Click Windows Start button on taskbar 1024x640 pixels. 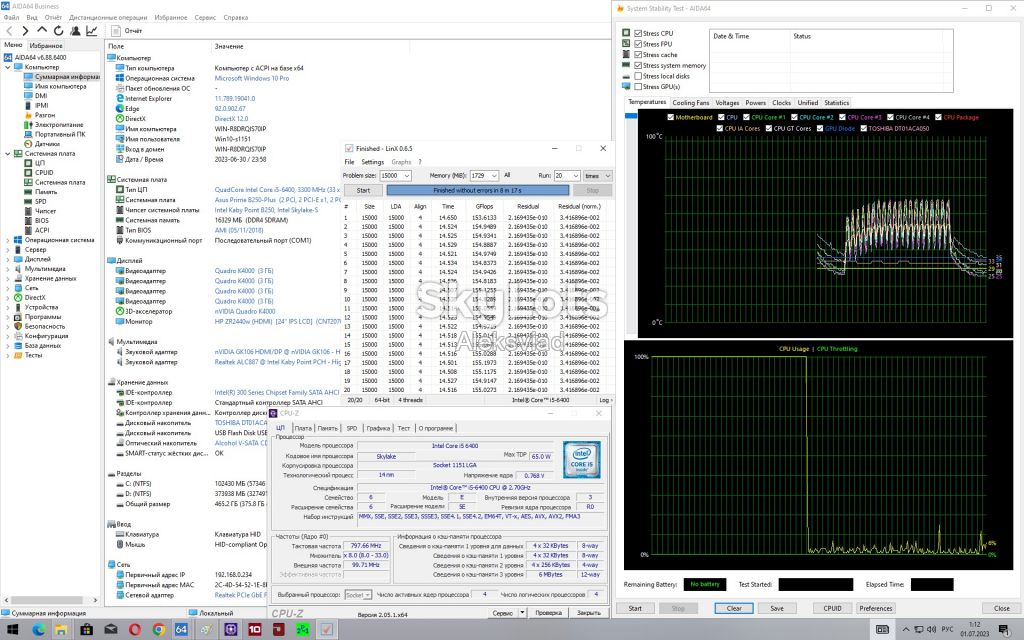point(12,630)
